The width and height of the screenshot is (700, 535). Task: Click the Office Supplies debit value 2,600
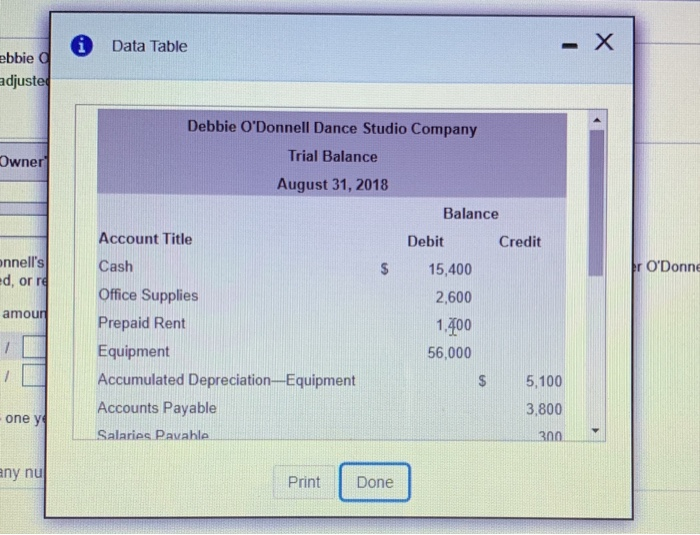454,297
